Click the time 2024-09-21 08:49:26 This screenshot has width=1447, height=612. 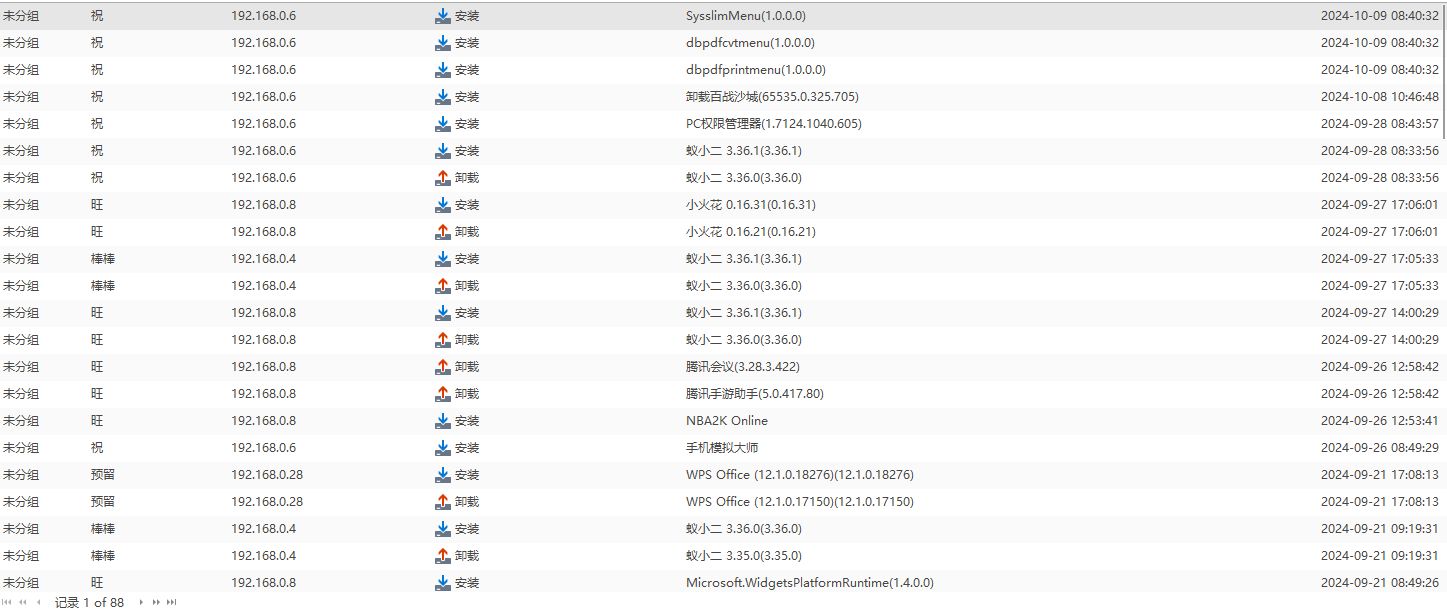click(1380, 583)
